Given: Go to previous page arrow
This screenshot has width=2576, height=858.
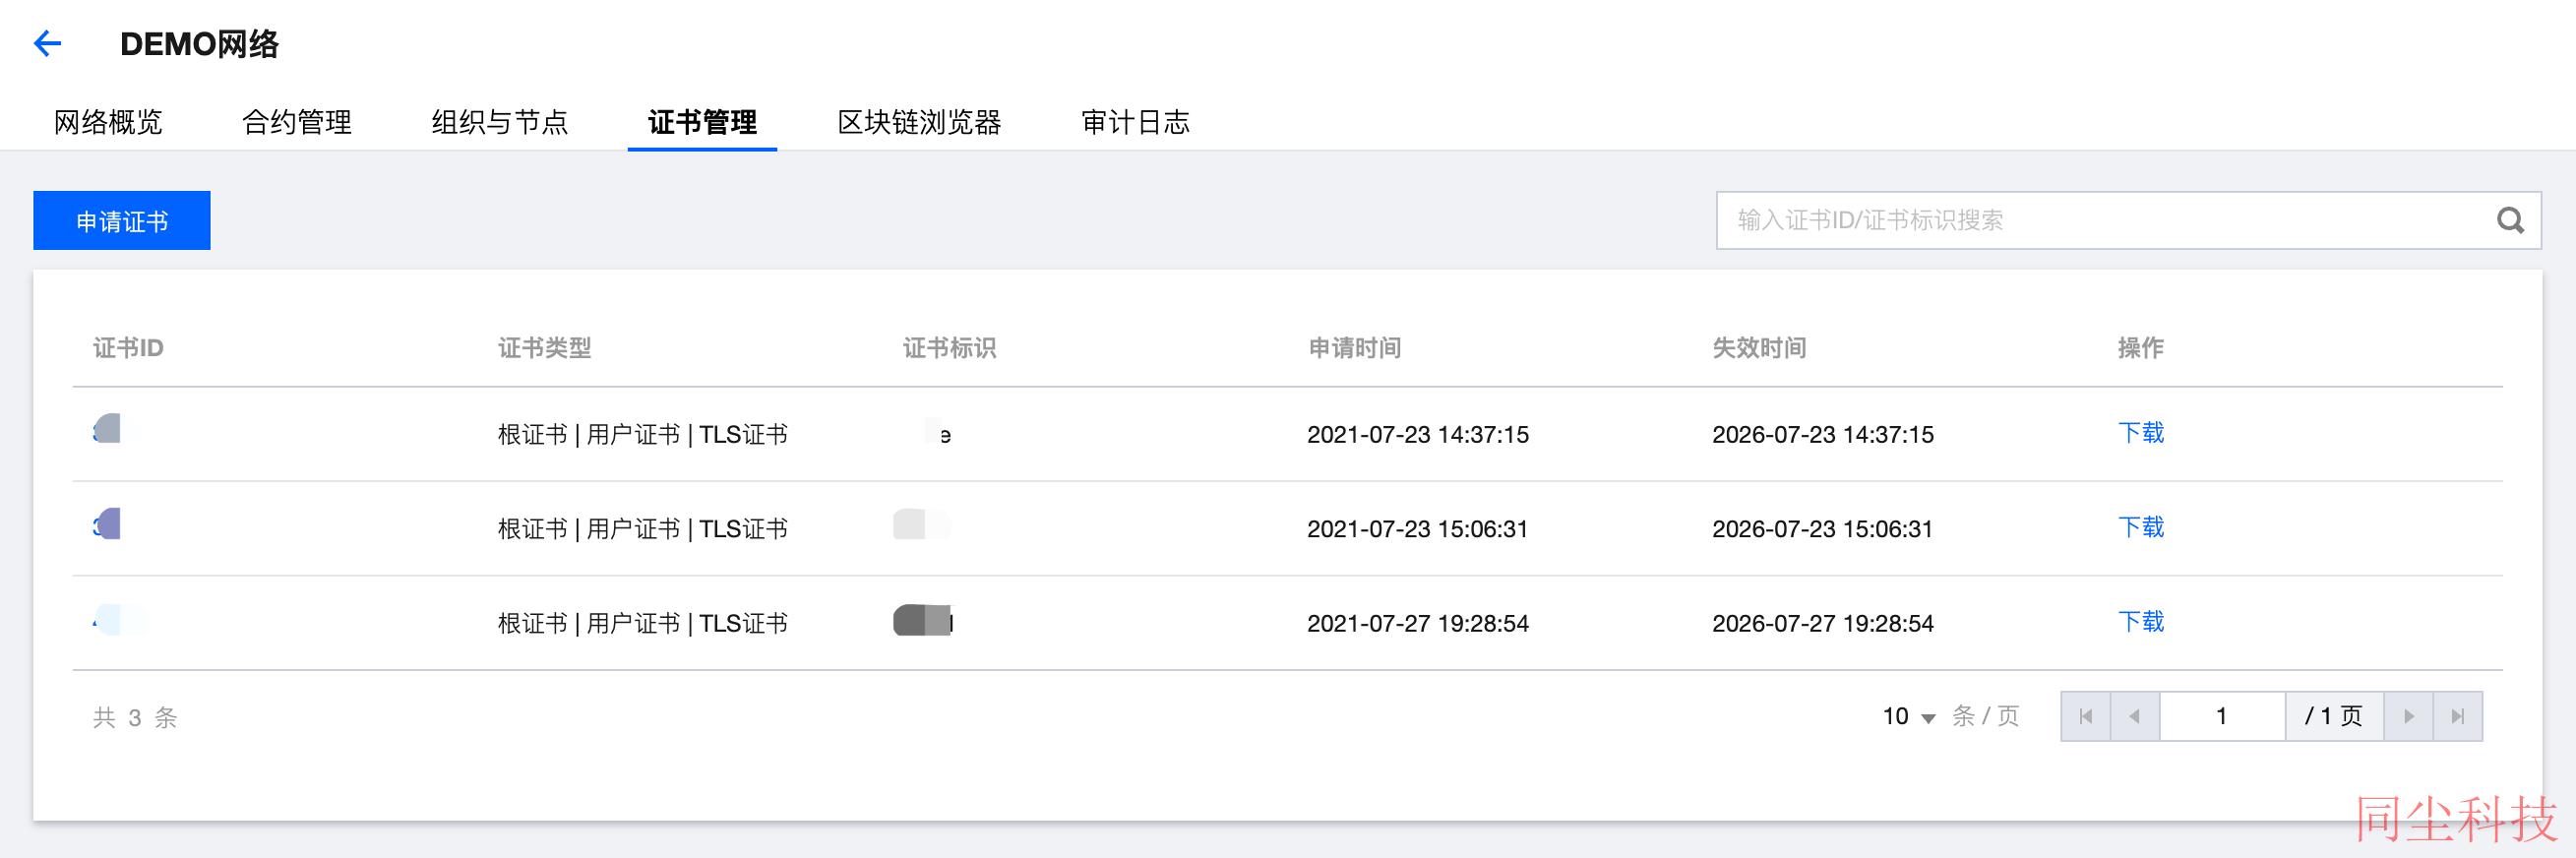Looking at the screenshot, I should [x=2135, y=716].
